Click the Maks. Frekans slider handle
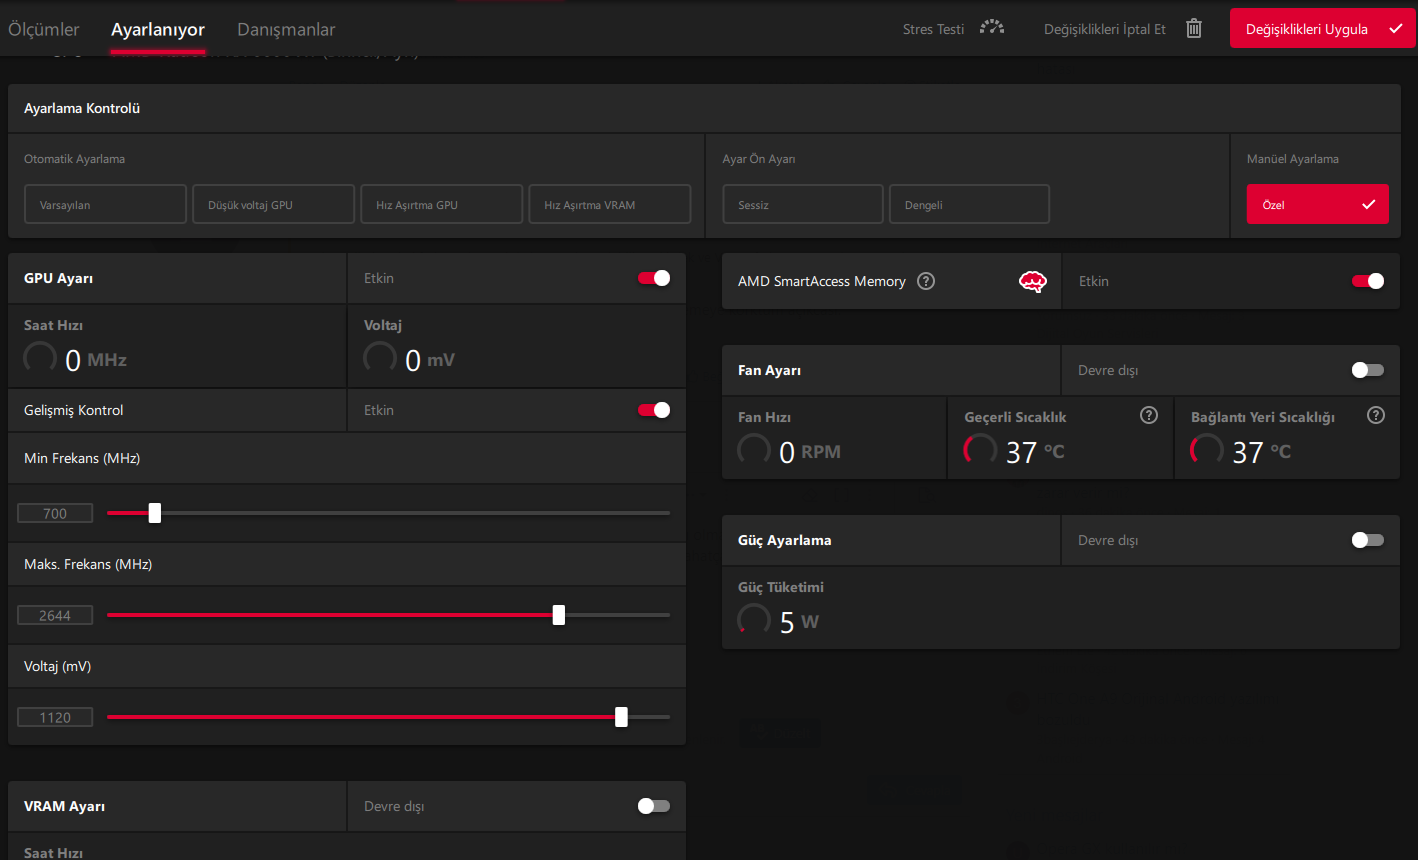1418x860 pixels. click(x=559, y=615)
